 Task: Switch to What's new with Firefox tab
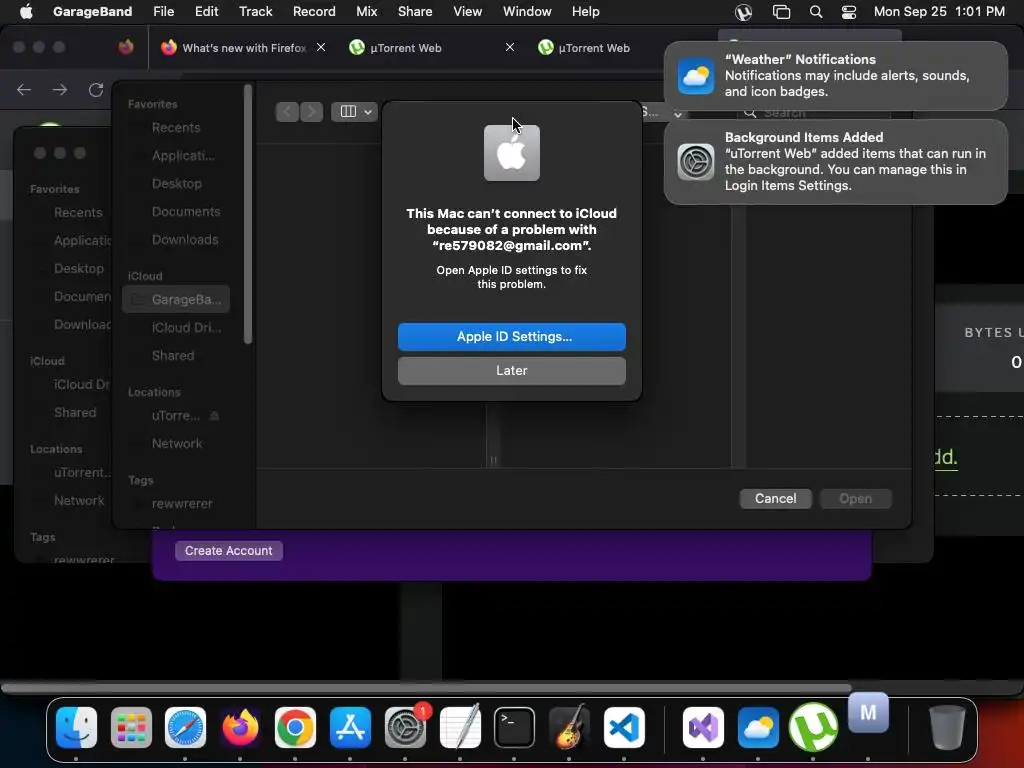[x=242, y=48]
